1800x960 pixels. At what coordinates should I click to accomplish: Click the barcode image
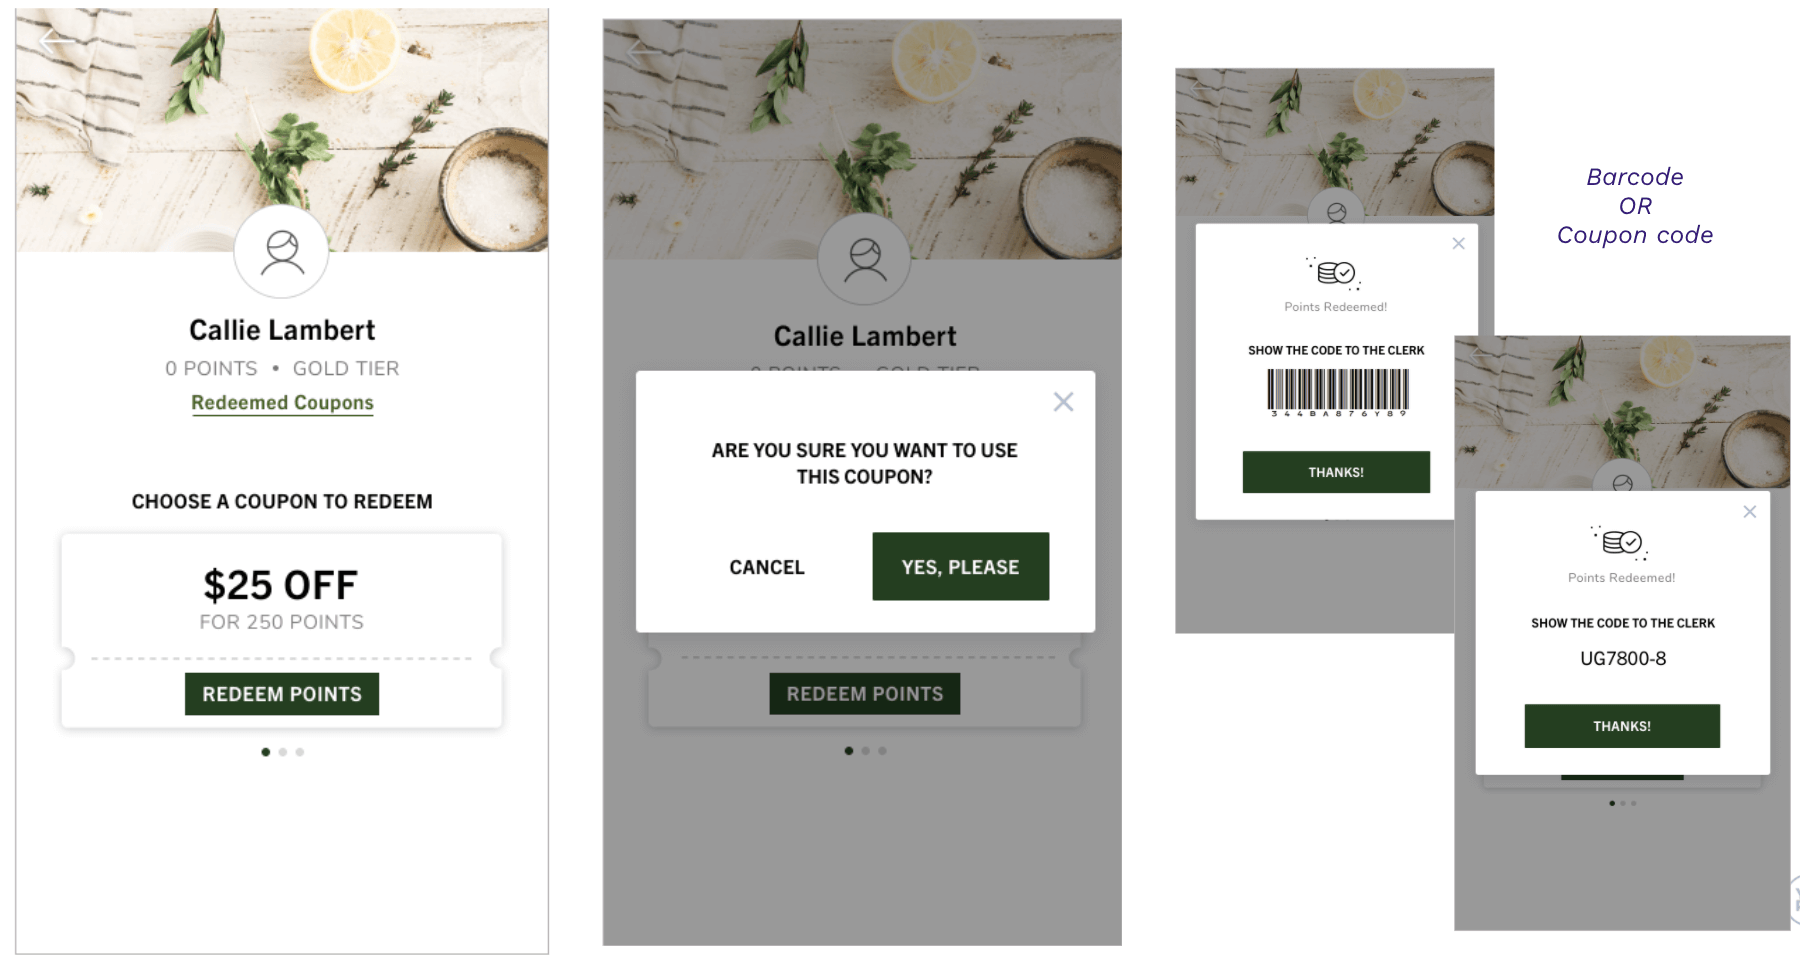pos(1337,391)
